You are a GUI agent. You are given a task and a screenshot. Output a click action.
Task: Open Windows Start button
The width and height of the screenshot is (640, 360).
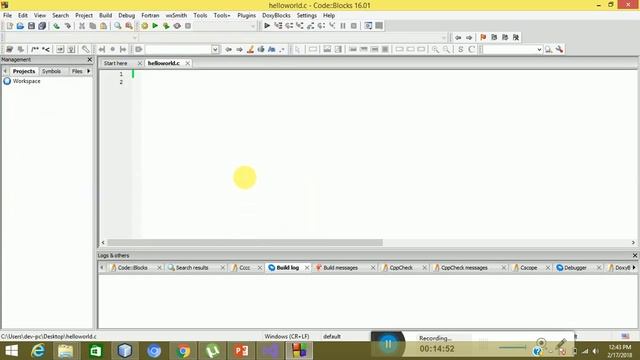click(x=11, y=351)
